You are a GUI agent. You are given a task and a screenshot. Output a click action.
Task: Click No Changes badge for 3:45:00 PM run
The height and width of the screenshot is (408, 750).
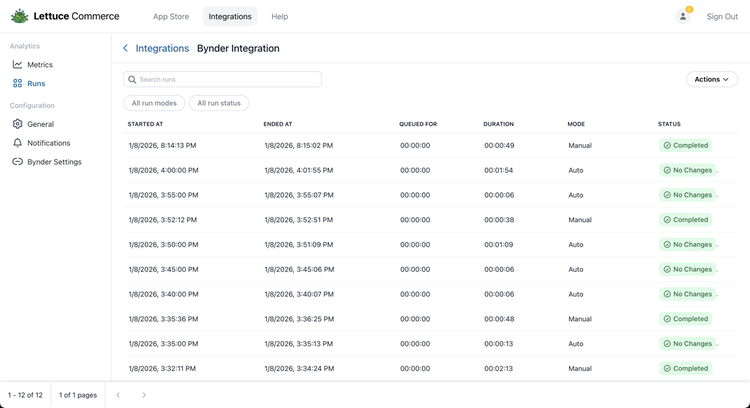coord(687,269)
